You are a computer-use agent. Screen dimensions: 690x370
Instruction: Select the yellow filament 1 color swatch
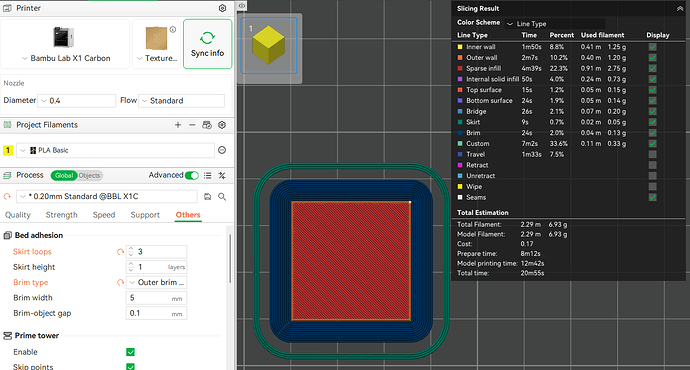(x=8, y=150)
